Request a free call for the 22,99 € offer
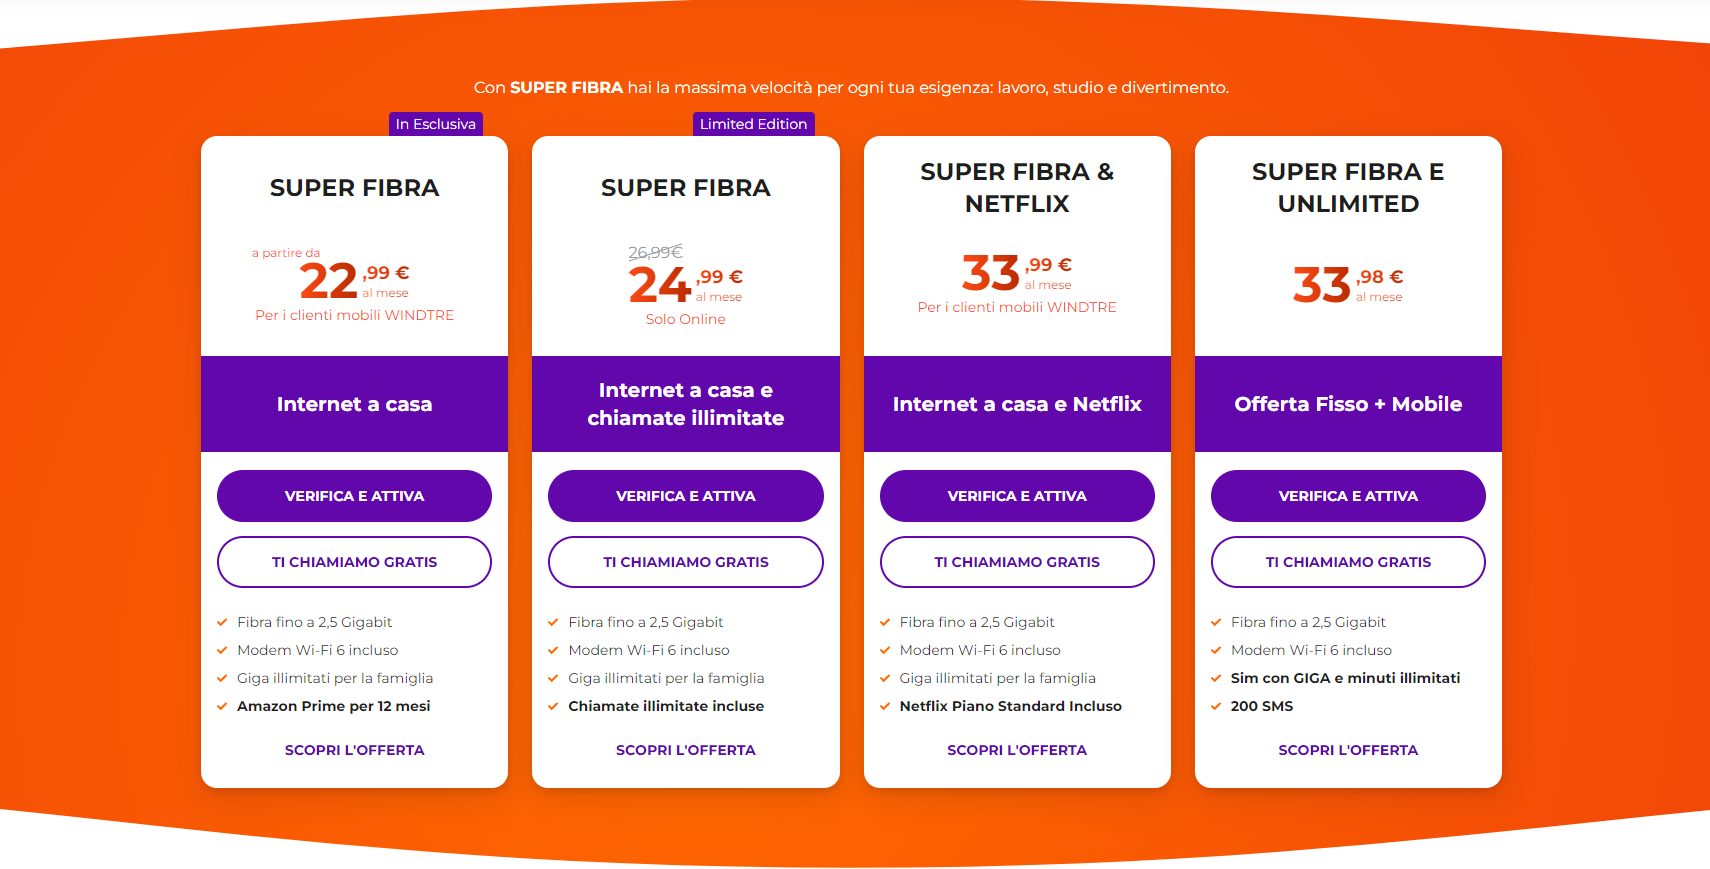 click(x=354, y=562)
